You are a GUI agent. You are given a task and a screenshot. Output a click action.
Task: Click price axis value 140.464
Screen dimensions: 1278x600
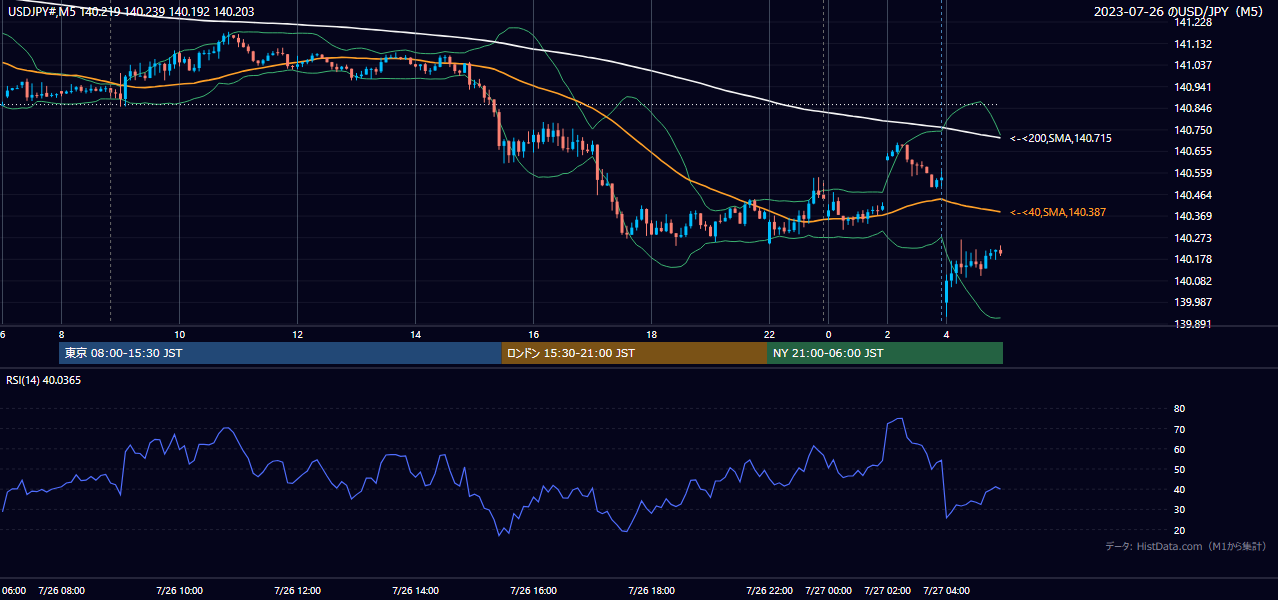click(1193, 195)
